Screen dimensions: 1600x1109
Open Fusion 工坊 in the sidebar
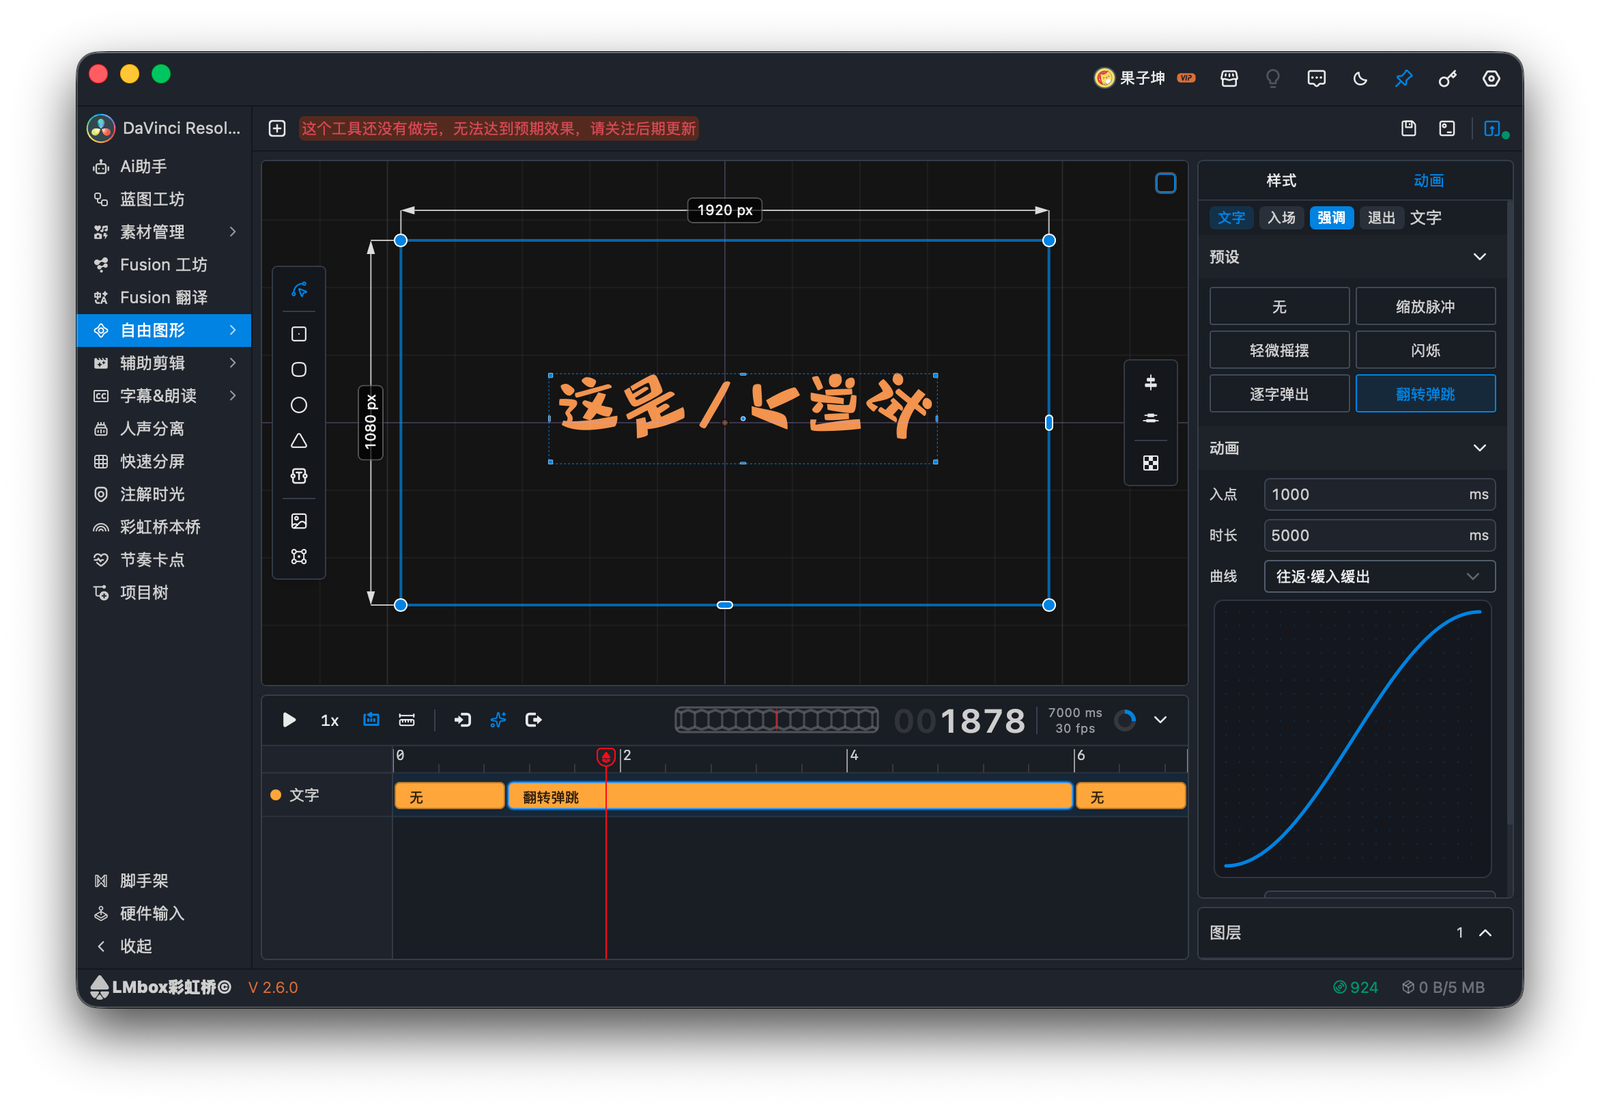tap(164, 265)
